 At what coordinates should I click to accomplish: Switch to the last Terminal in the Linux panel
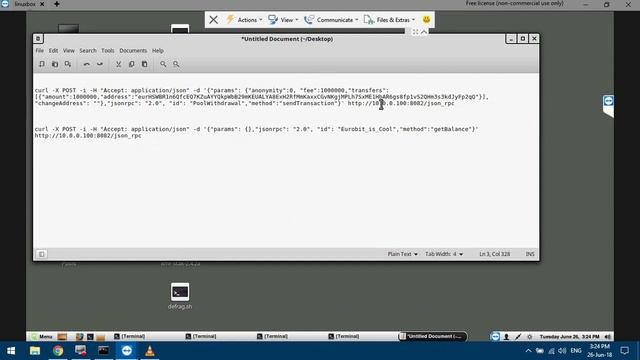344,336
